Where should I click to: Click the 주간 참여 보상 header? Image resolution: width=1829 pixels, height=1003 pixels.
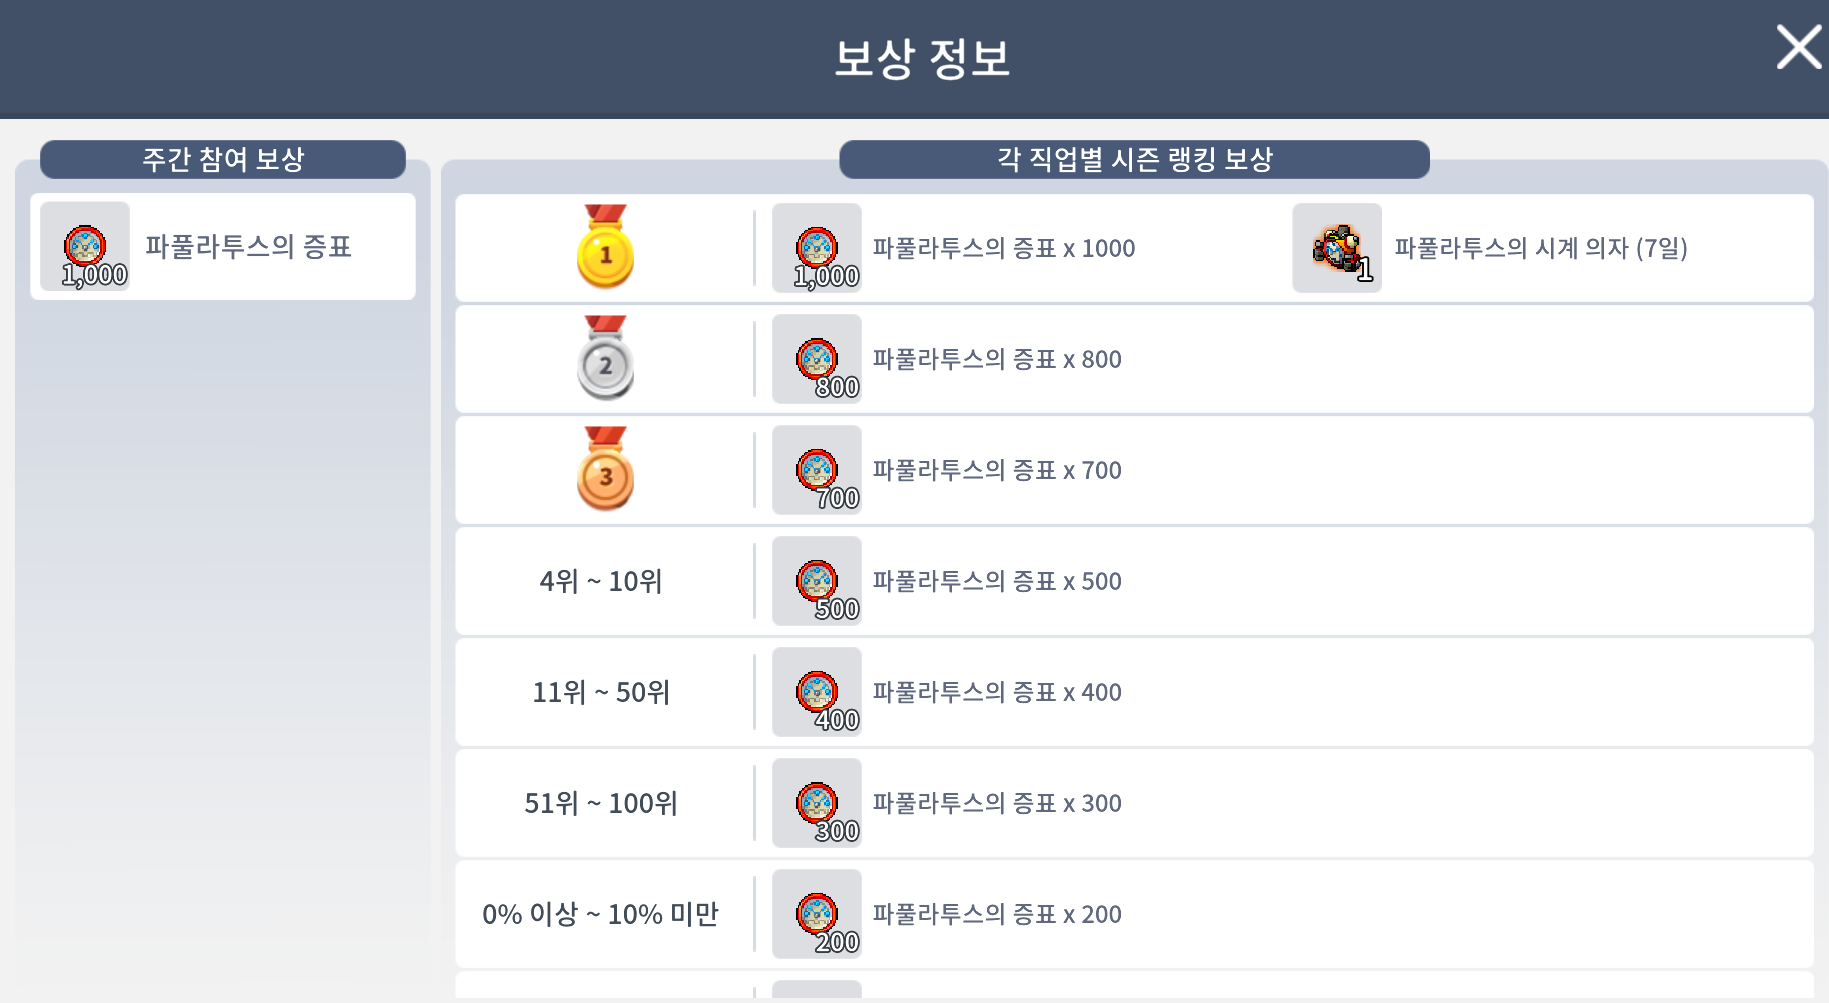[x=222, y=159]
